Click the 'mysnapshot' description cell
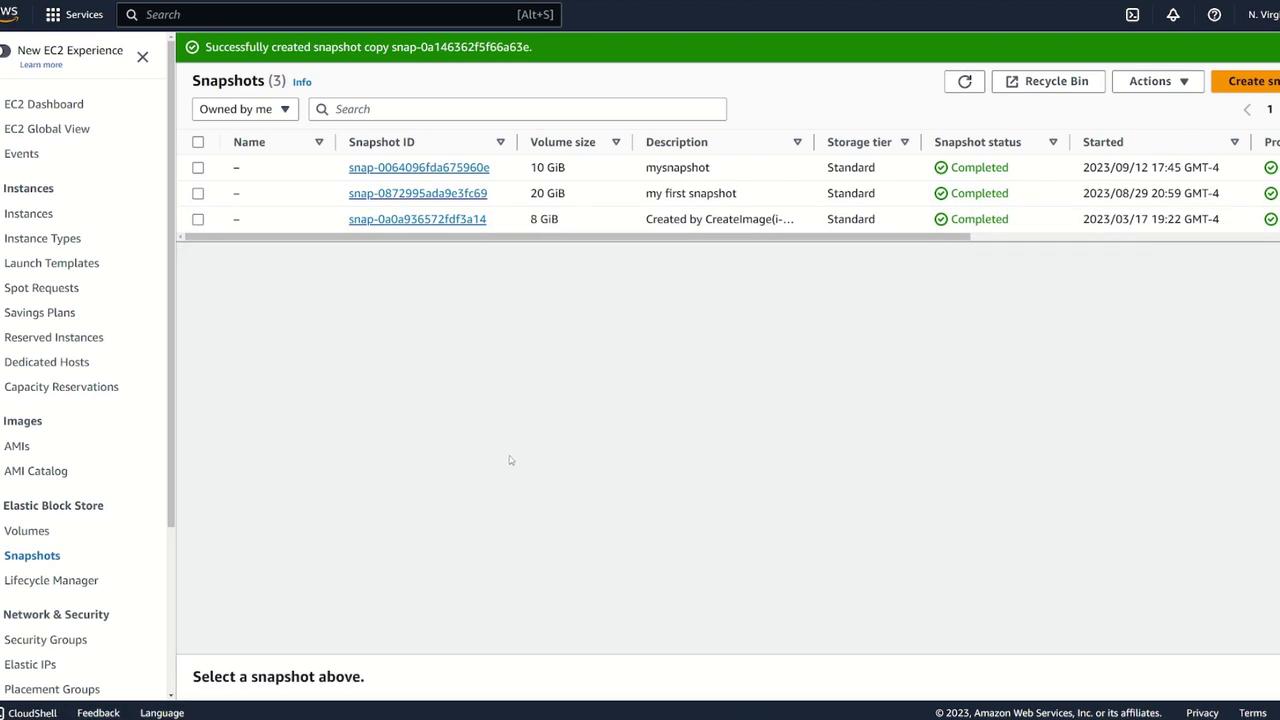Image resolution: width=1280 pixels, height=720 pixels. click(x=678, y=168)
